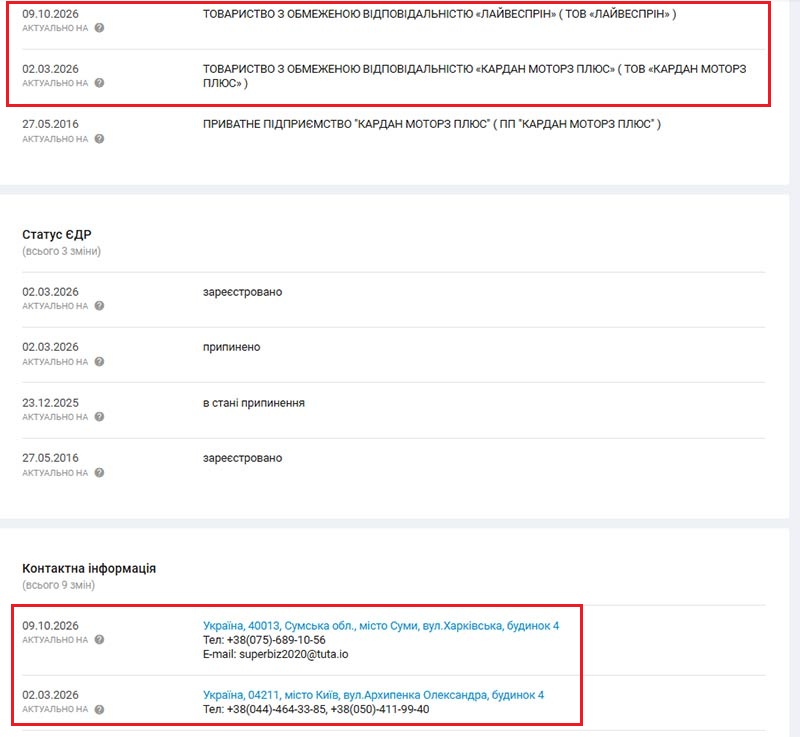Click the email superbiz2020@tuta.io
The height and width of the screenshot is (737, 800).
[293, 654]
